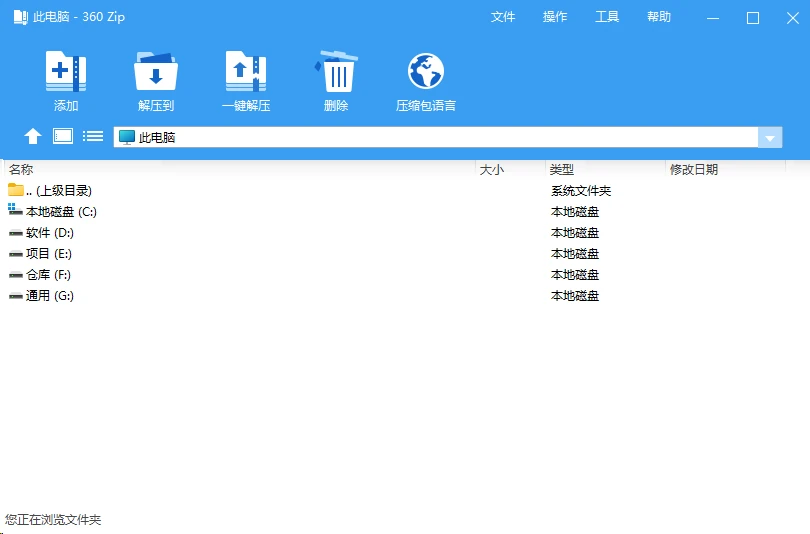This screenshot has height=534, width=810.
Task: Expand the address bar path dropdown
Action: (770, 137)
